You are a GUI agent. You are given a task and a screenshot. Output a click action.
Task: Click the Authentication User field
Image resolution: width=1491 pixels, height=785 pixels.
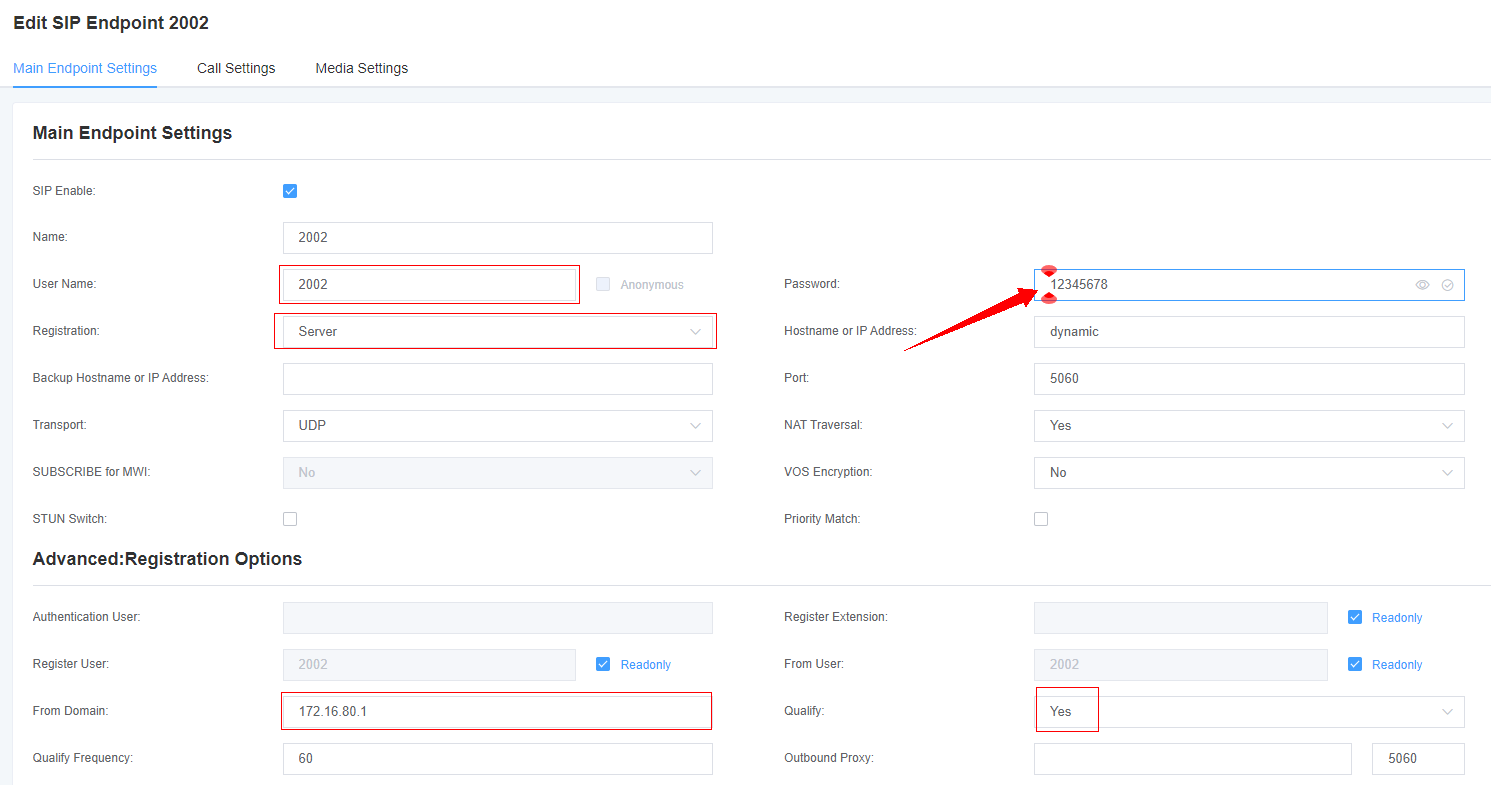coord(498,617)
